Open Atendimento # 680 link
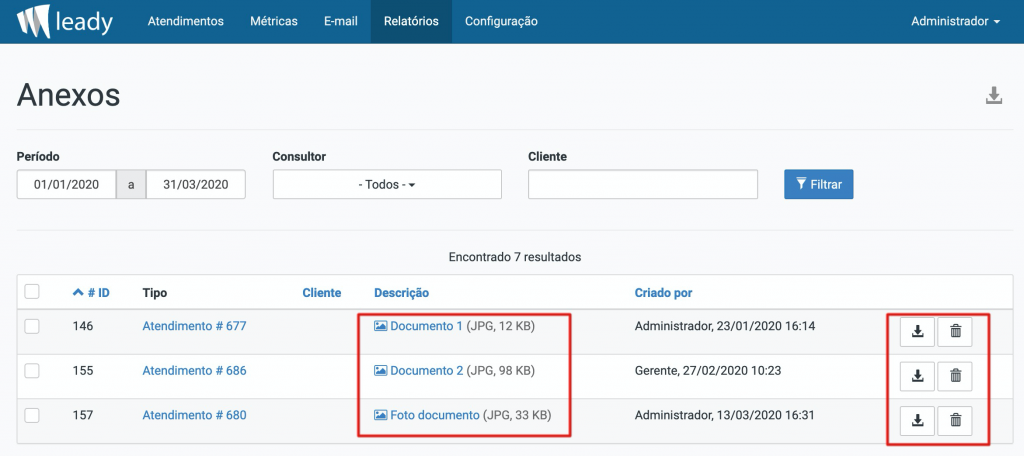 click(195, 415)
